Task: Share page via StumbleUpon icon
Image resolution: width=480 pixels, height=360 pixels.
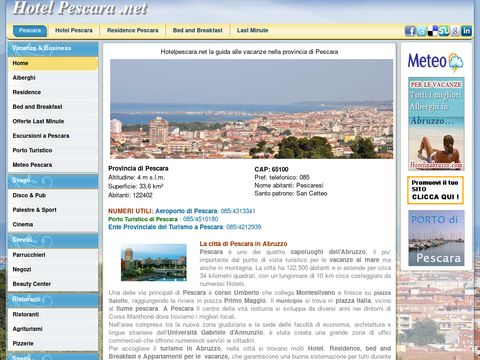Action: coord(444,31)
